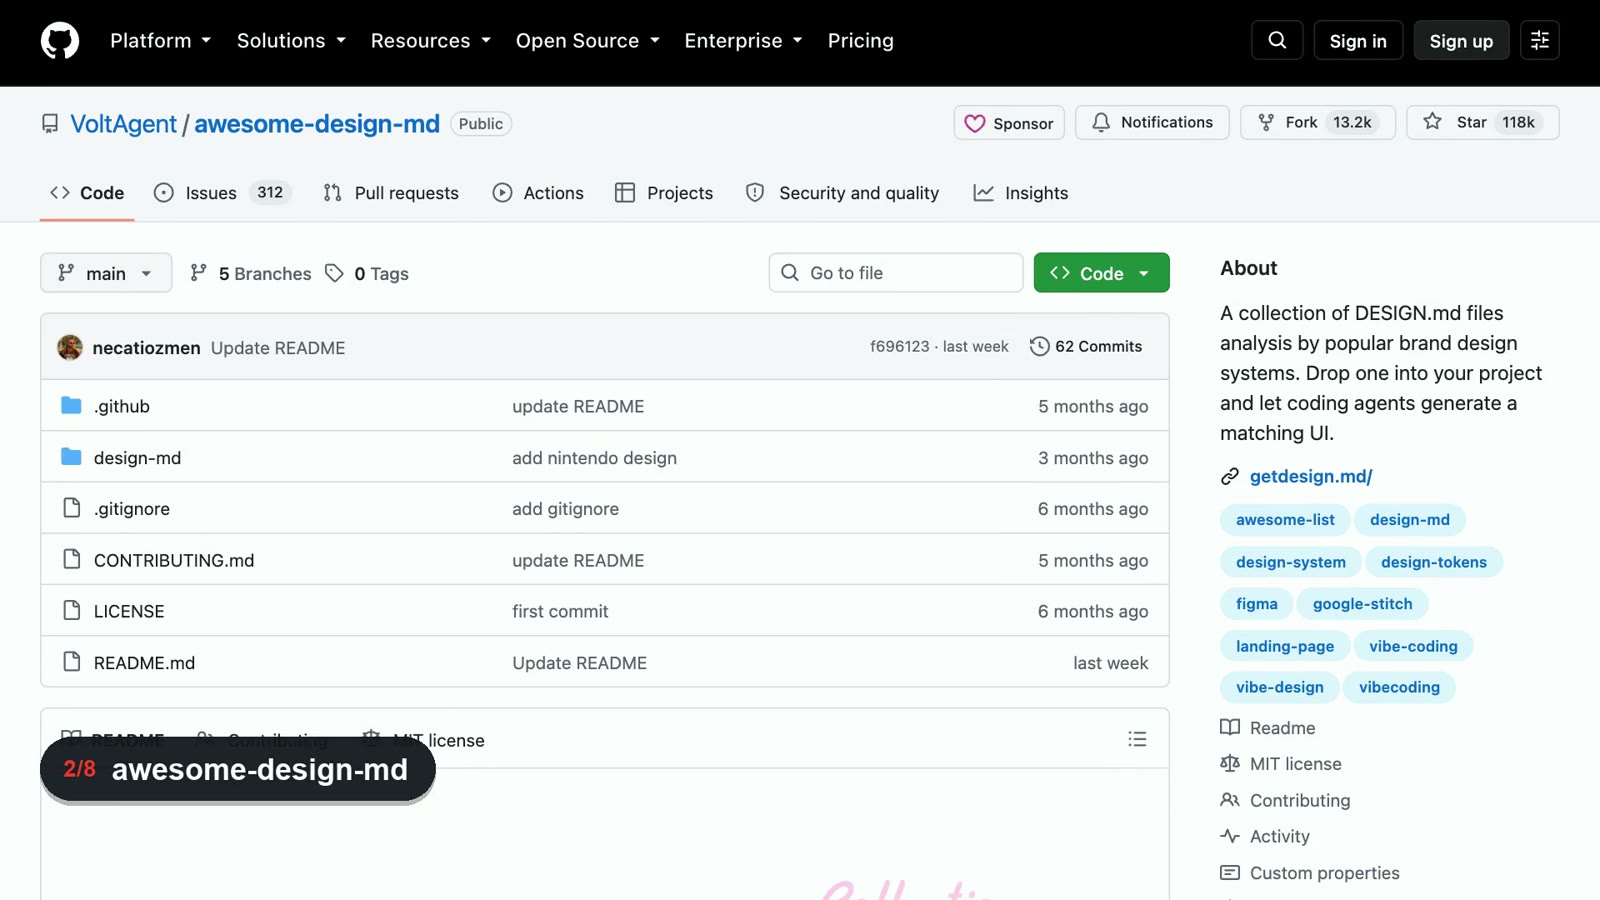This screenshot has height=900, width=1600.
Task: Switch to the Issues tab
Action: coord(222,193)
